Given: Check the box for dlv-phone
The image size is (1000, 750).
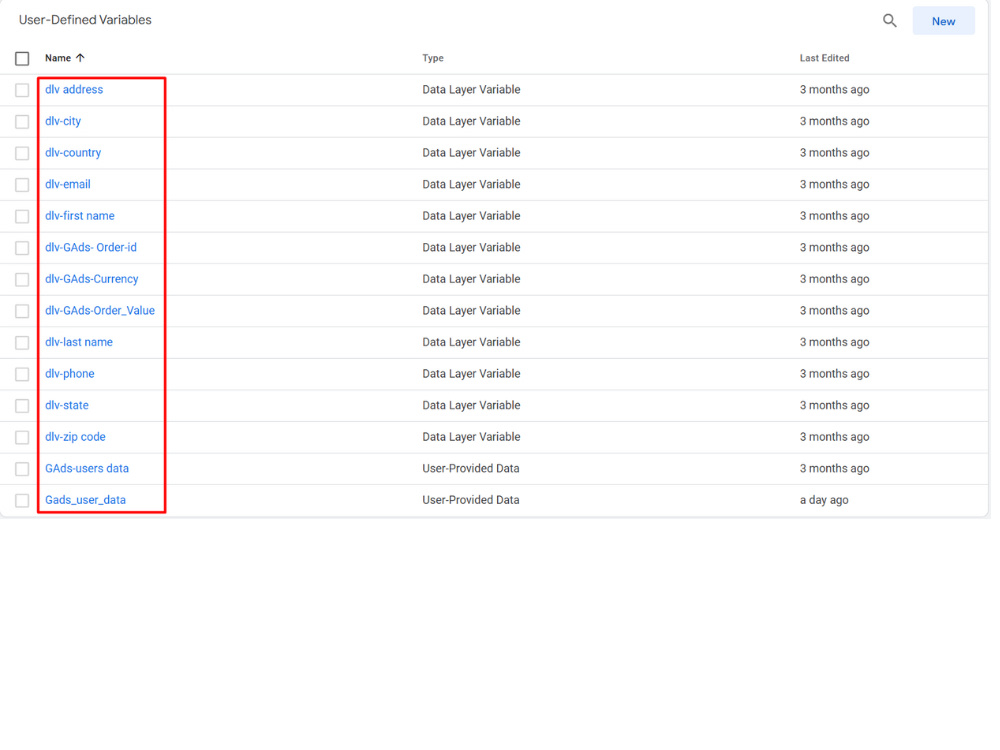Looking at the screenshot, I should click(22, 374).
